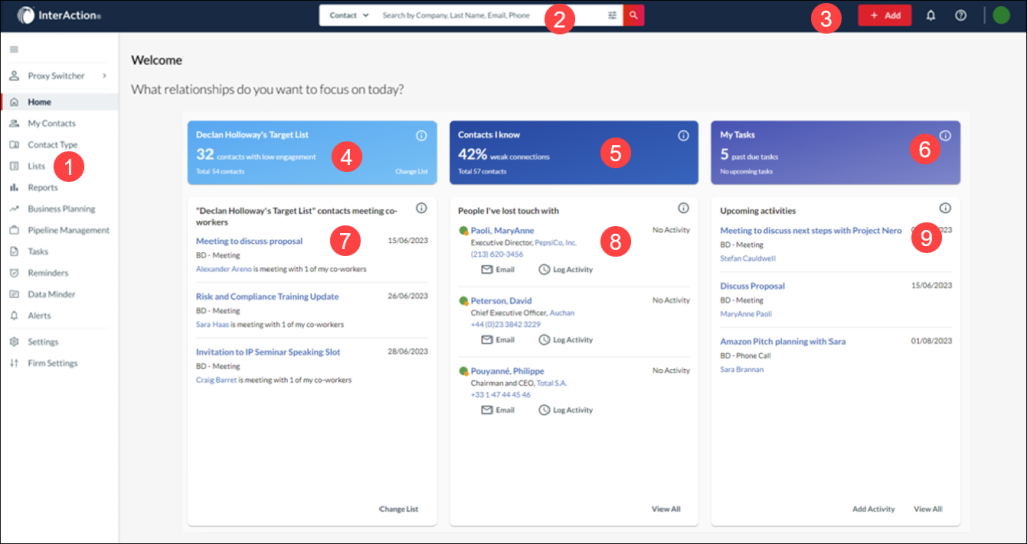Show info for Contacts I know card
The image size is (1027, 544).
pos(684,135)
